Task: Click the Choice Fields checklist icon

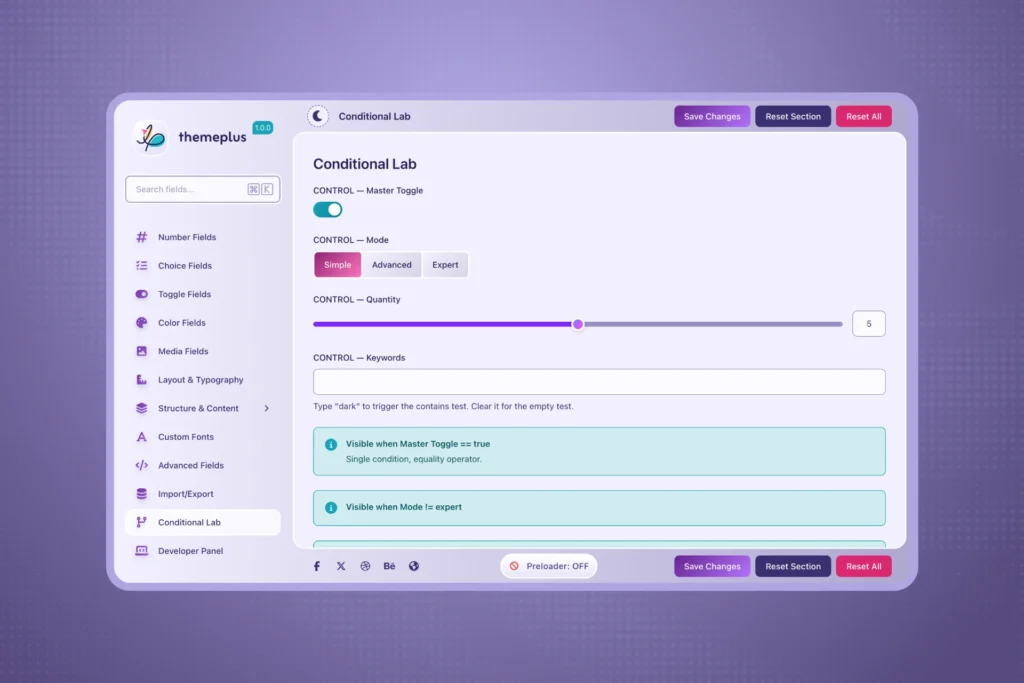Action: pos(142,266)
